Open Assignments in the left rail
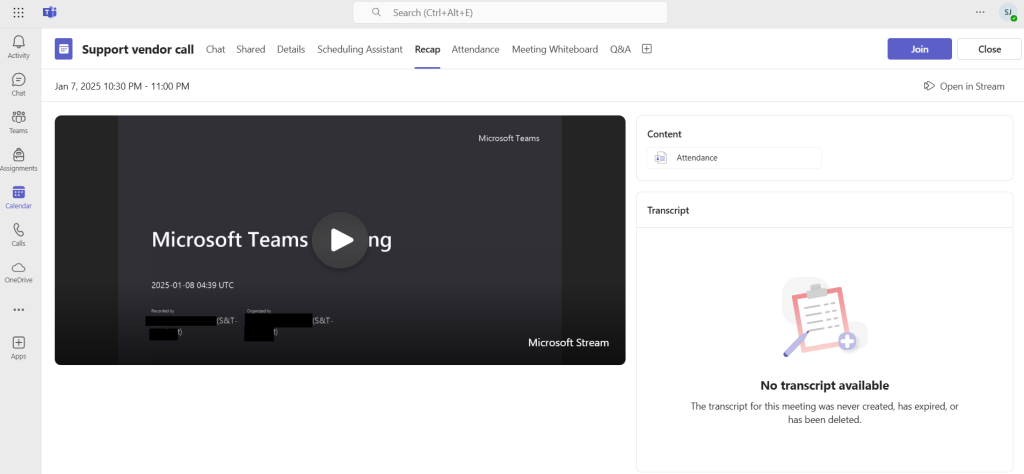 click(18, 159)
